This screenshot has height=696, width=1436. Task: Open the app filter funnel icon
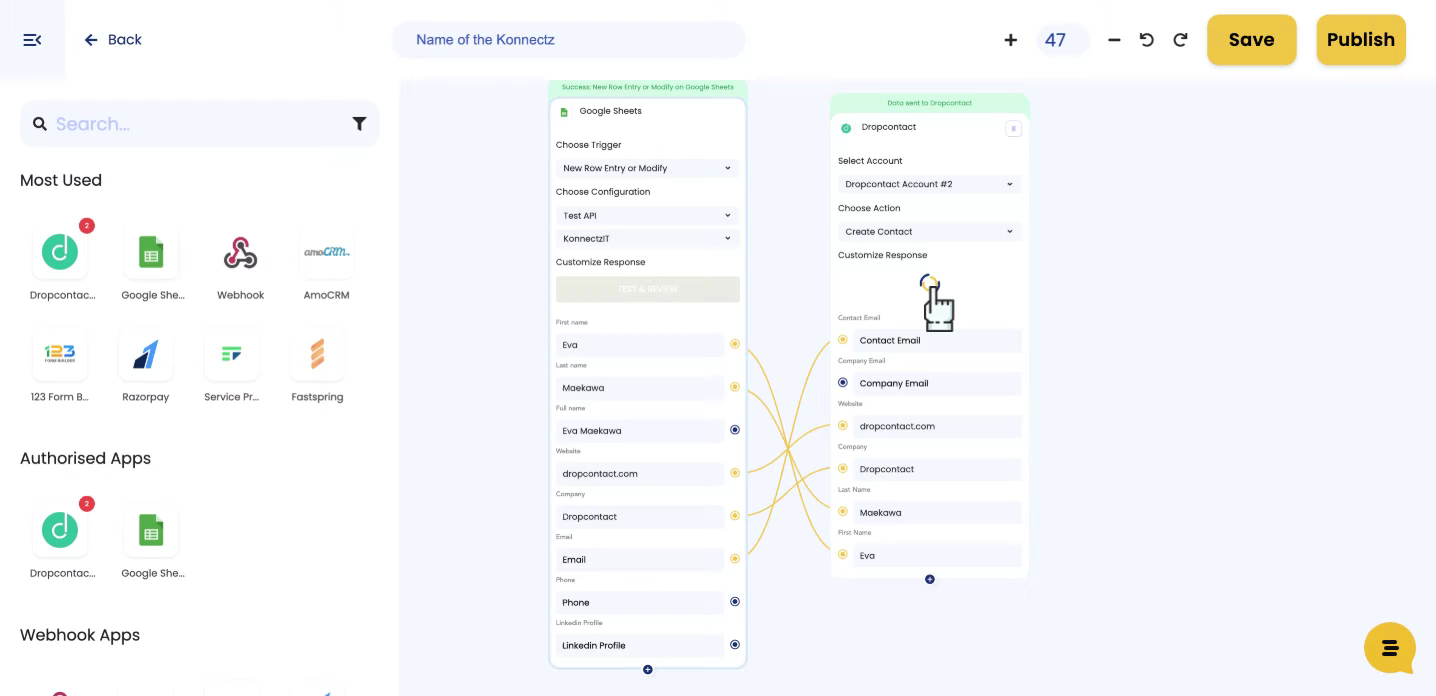[359, 124]
